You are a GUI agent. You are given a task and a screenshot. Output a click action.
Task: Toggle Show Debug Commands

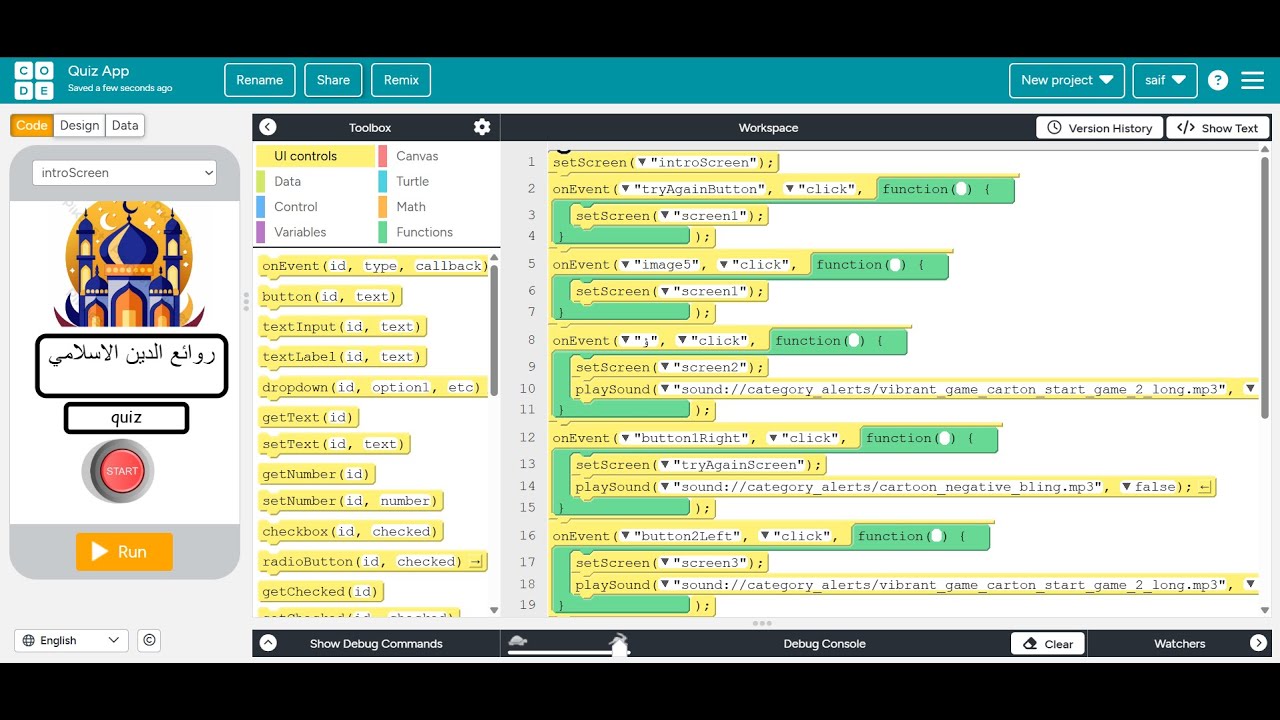[376, 643]
